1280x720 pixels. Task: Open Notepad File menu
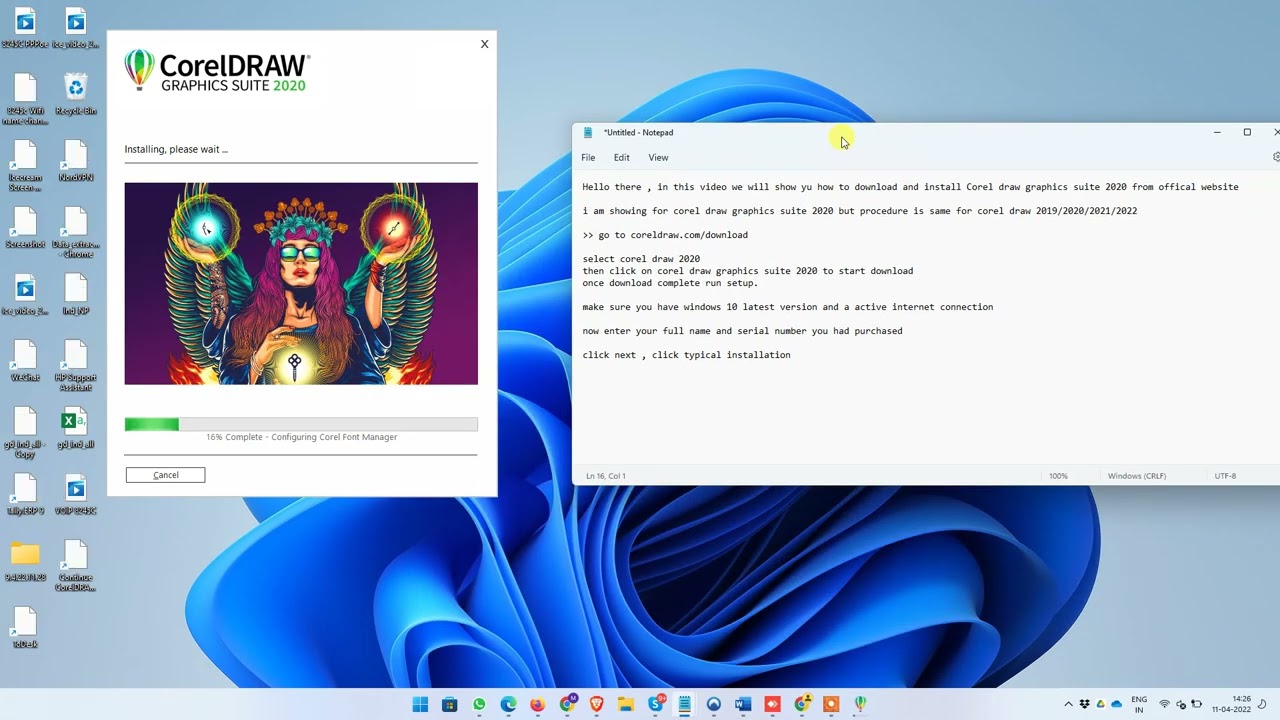click(588, 157)
